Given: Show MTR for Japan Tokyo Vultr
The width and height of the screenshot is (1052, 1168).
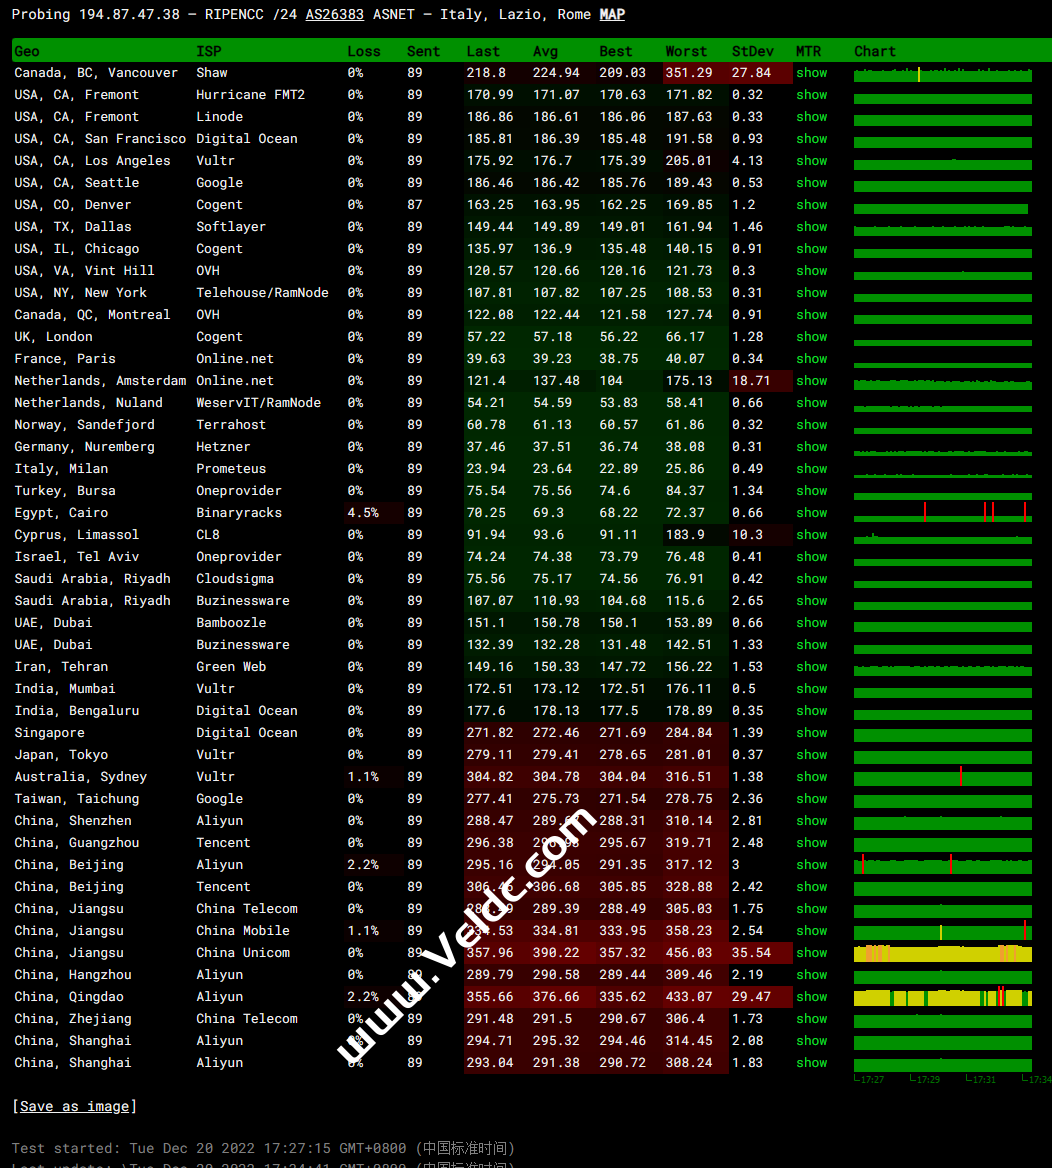Looking at the screenshot, I should pos(811,755).
